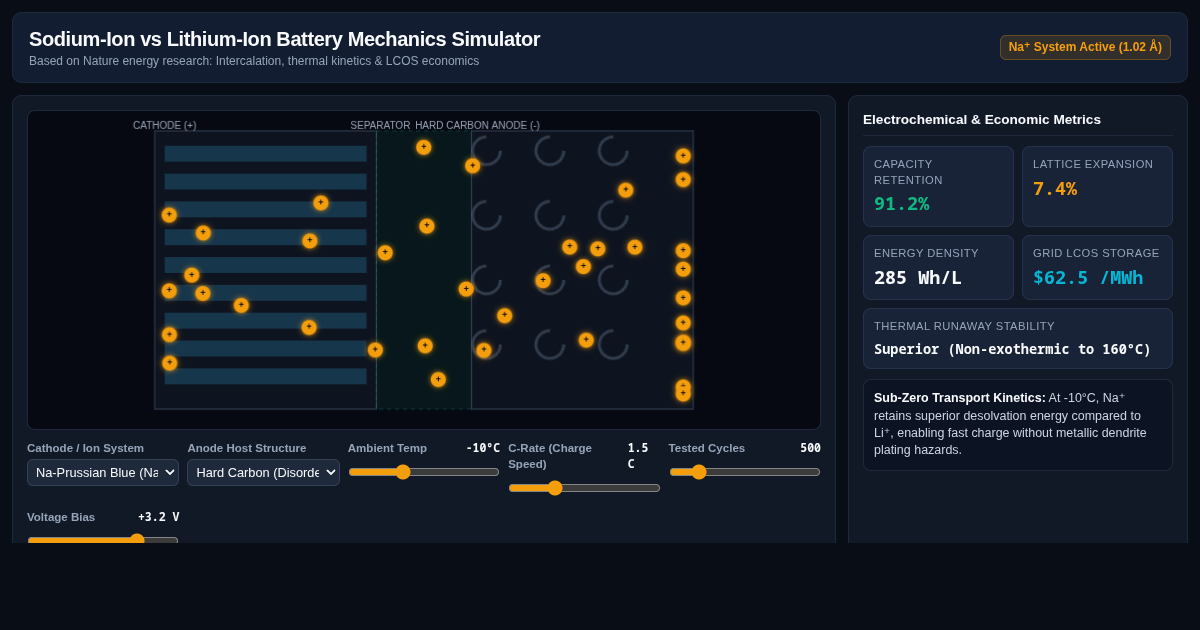Screen dimensions: 1200x630
Task: Adjust the Voltage Bias slider
Action: [x=103, y=540]
